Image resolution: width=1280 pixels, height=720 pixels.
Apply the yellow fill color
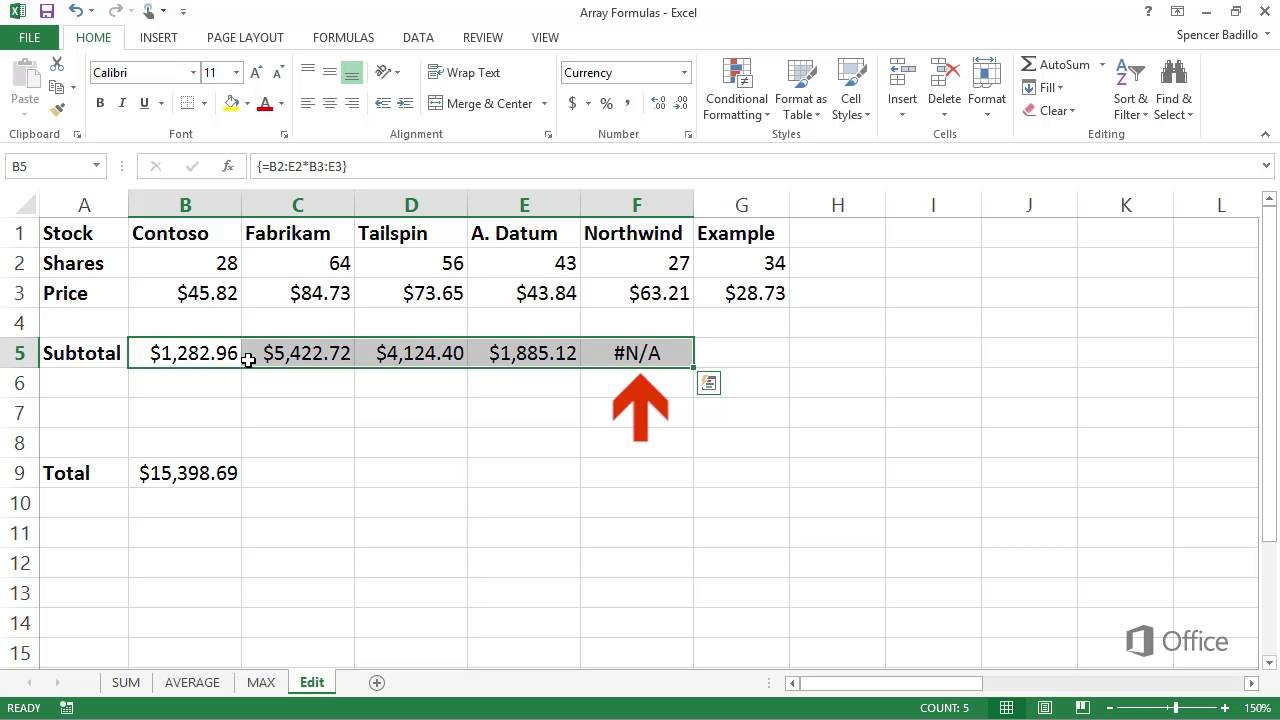click(232, 103)
